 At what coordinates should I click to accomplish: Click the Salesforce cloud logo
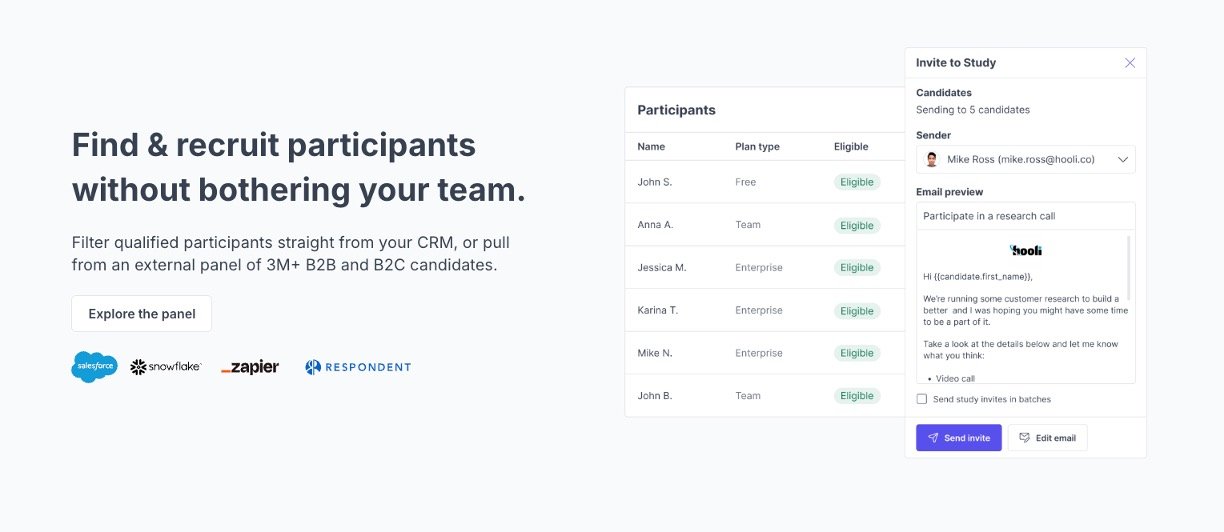[x=94, y=367]
